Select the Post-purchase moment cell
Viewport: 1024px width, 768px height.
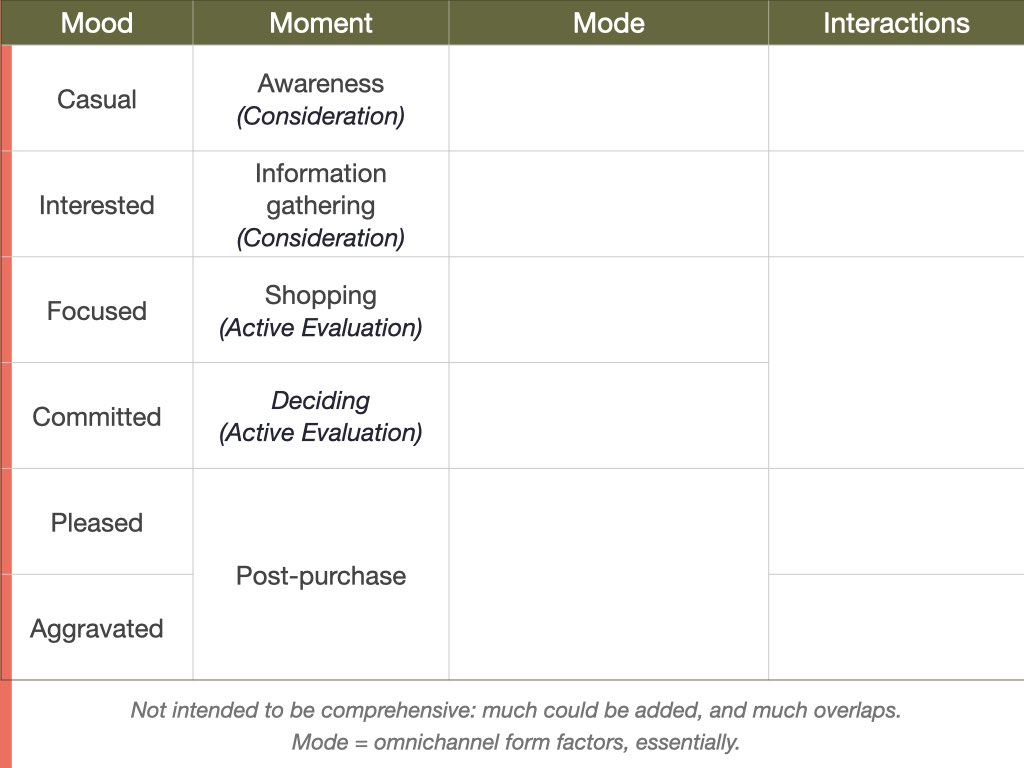[x=321, y=575]
